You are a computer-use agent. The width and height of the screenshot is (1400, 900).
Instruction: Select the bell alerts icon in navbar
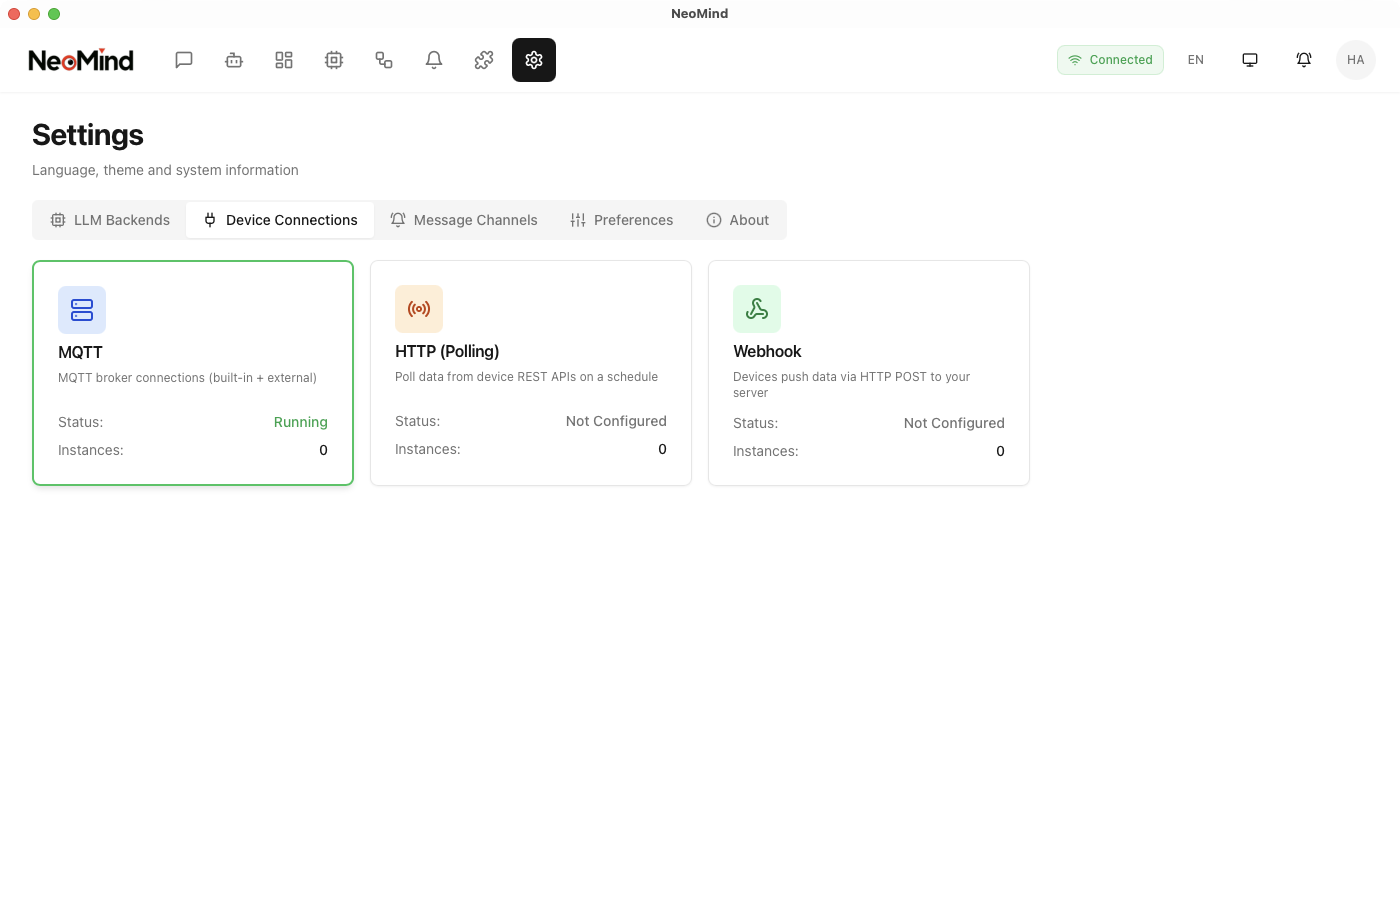(434, 60)
